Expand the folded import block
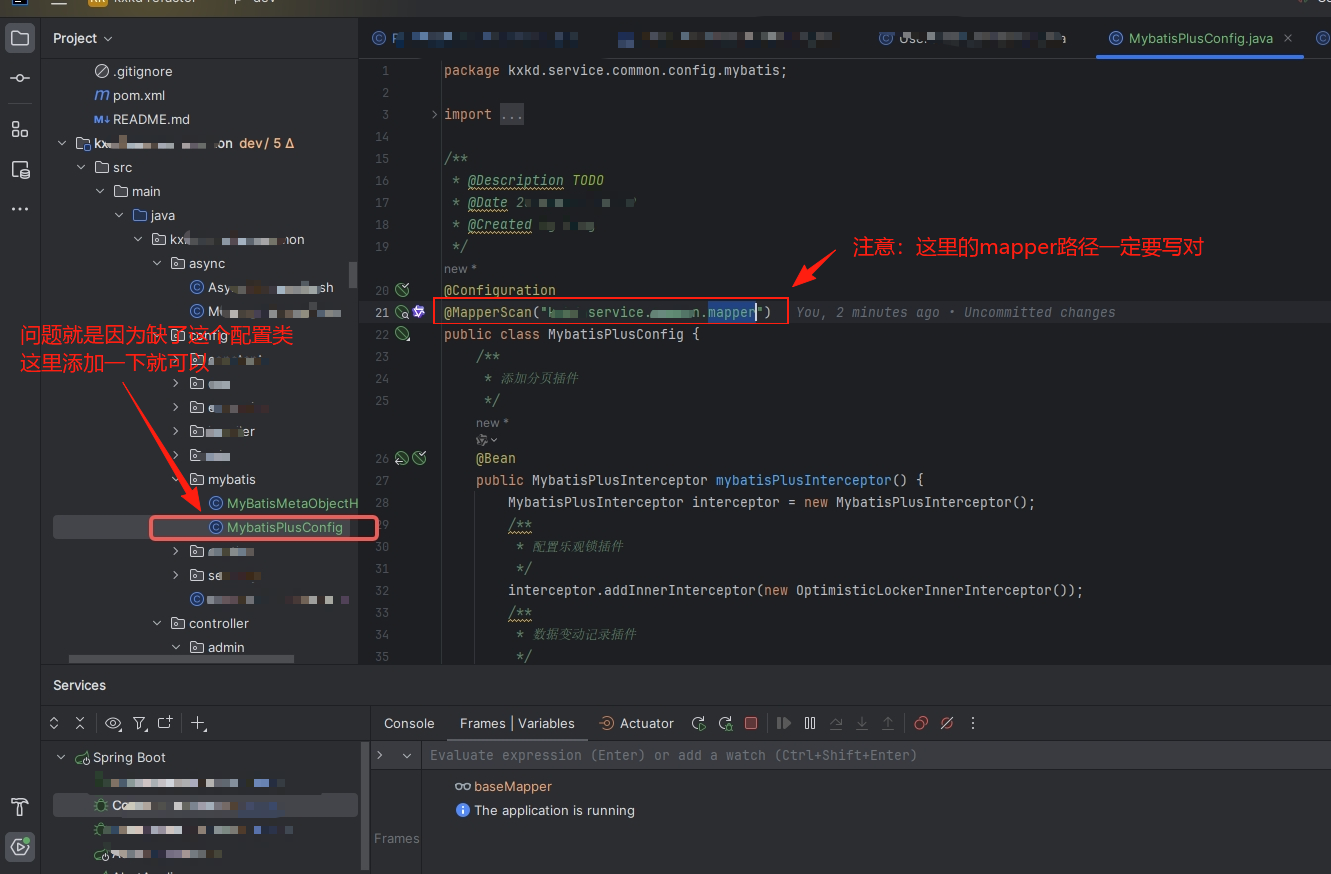The image size is (1331, 874). (434, 114)
